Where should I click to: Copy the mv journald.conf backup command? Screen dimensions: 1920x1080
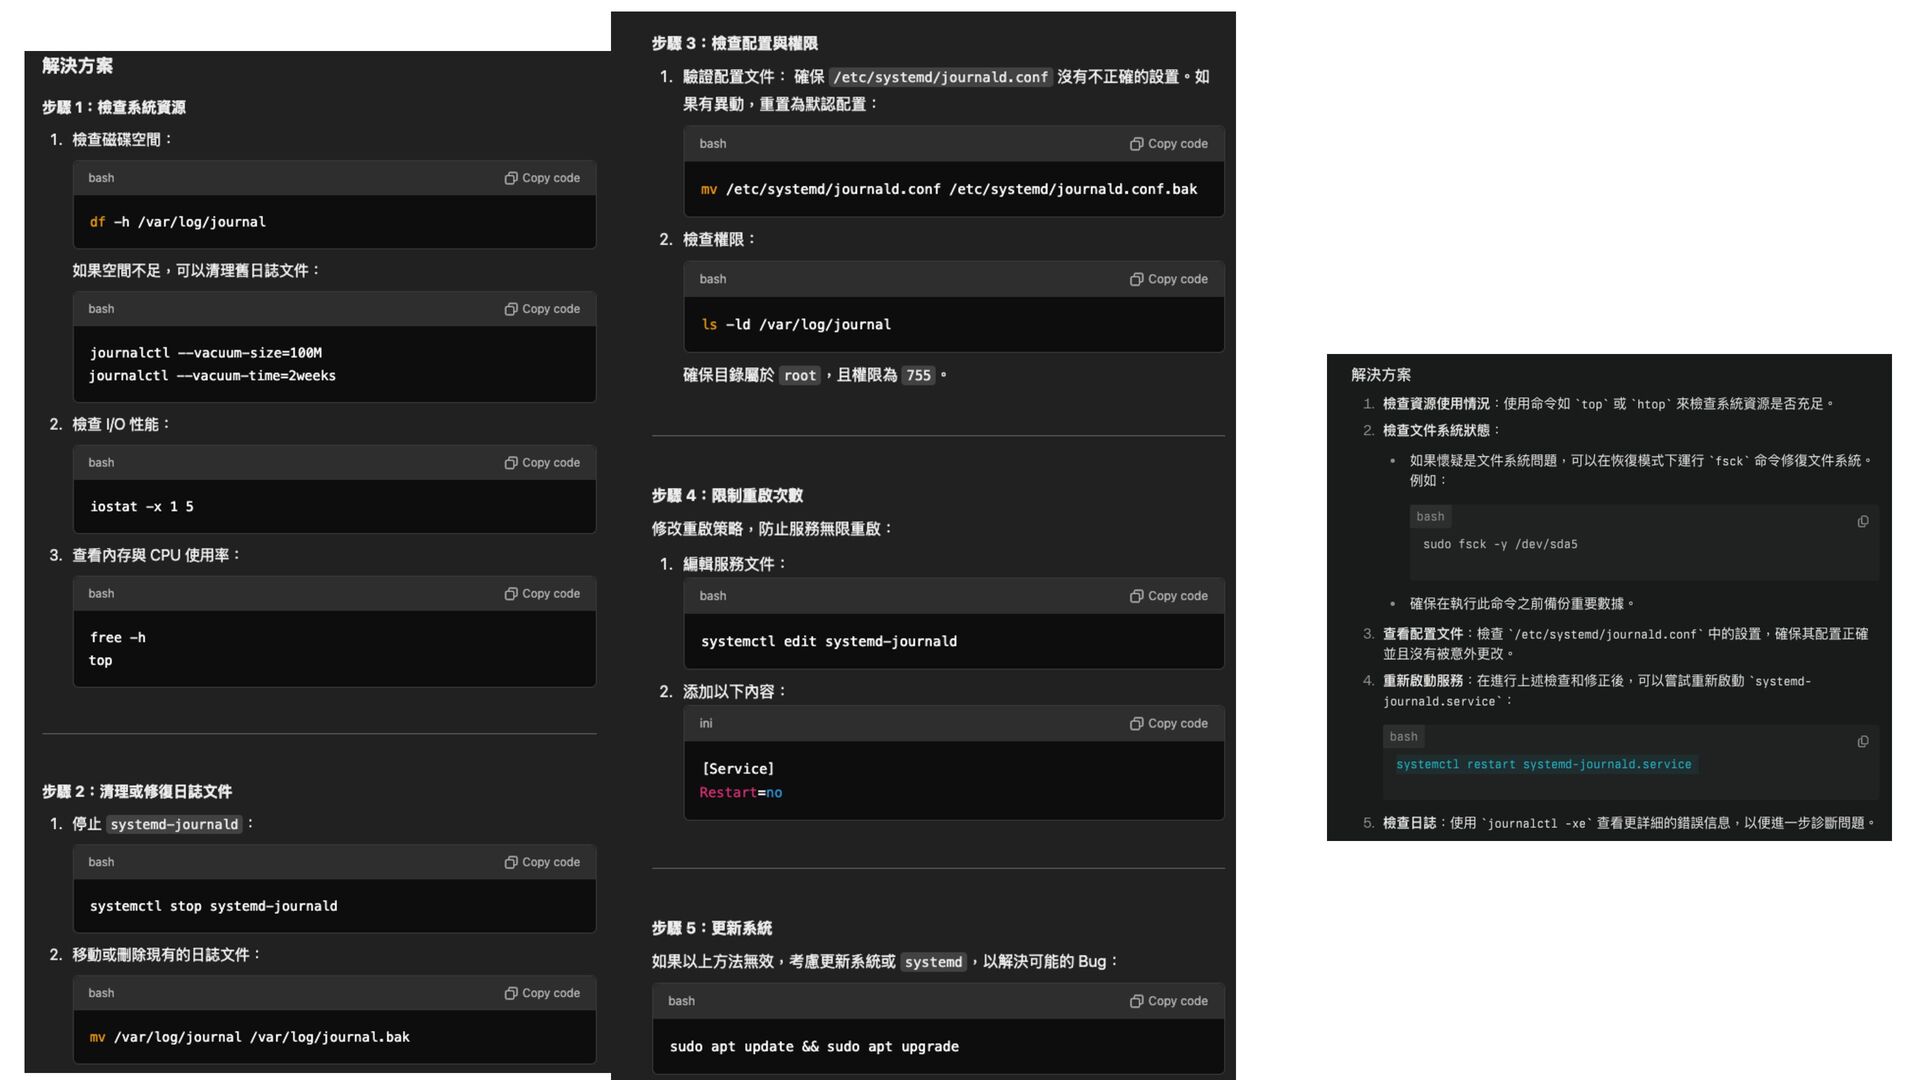(1168, 144)
